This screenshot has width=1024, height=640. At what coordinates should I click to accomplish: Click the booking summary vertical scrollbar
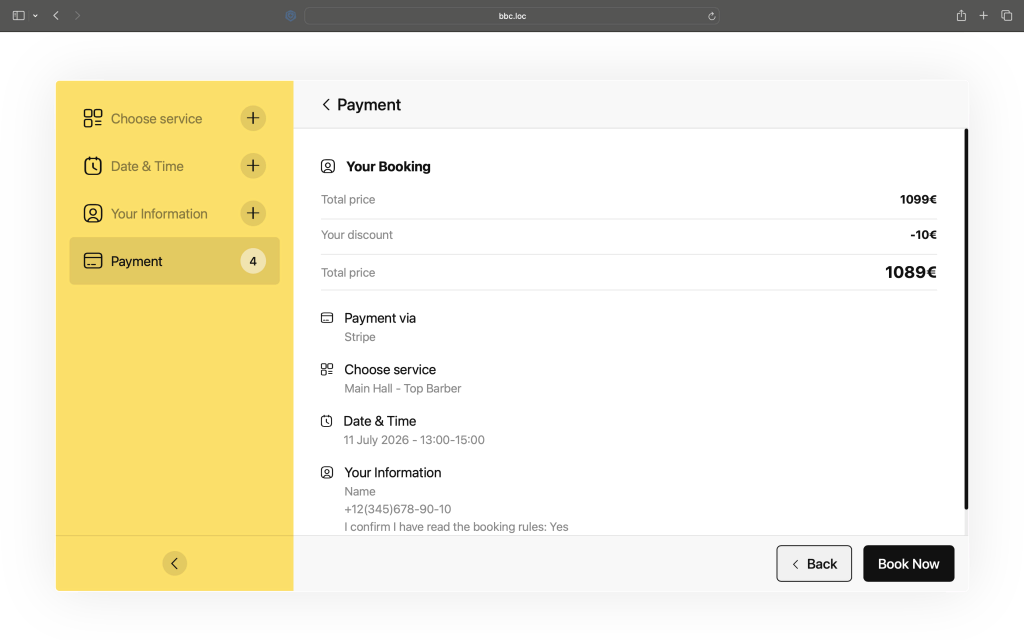966,319
